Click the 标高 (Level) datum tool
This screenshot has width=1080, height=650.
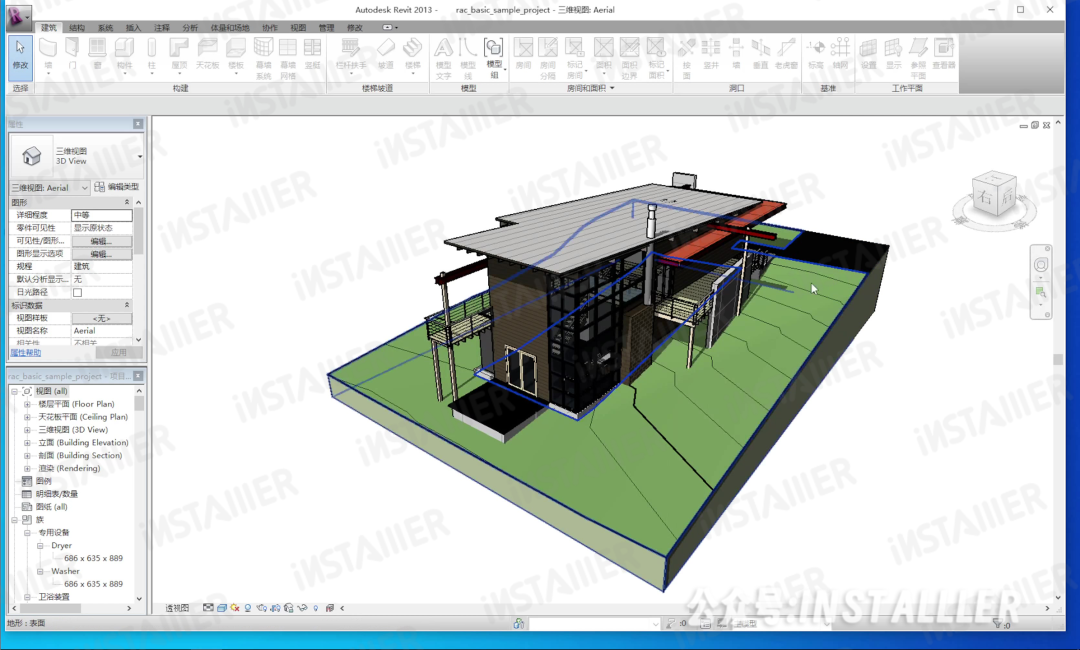(816, 54)
